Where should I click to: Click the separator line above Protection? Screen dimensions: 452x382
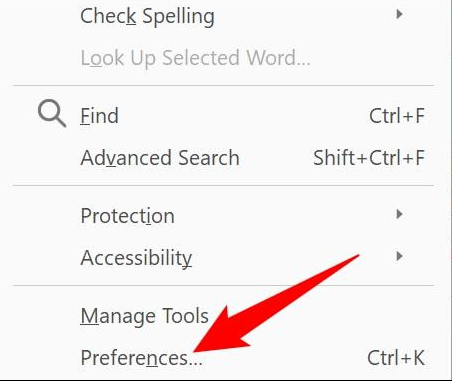223,185
